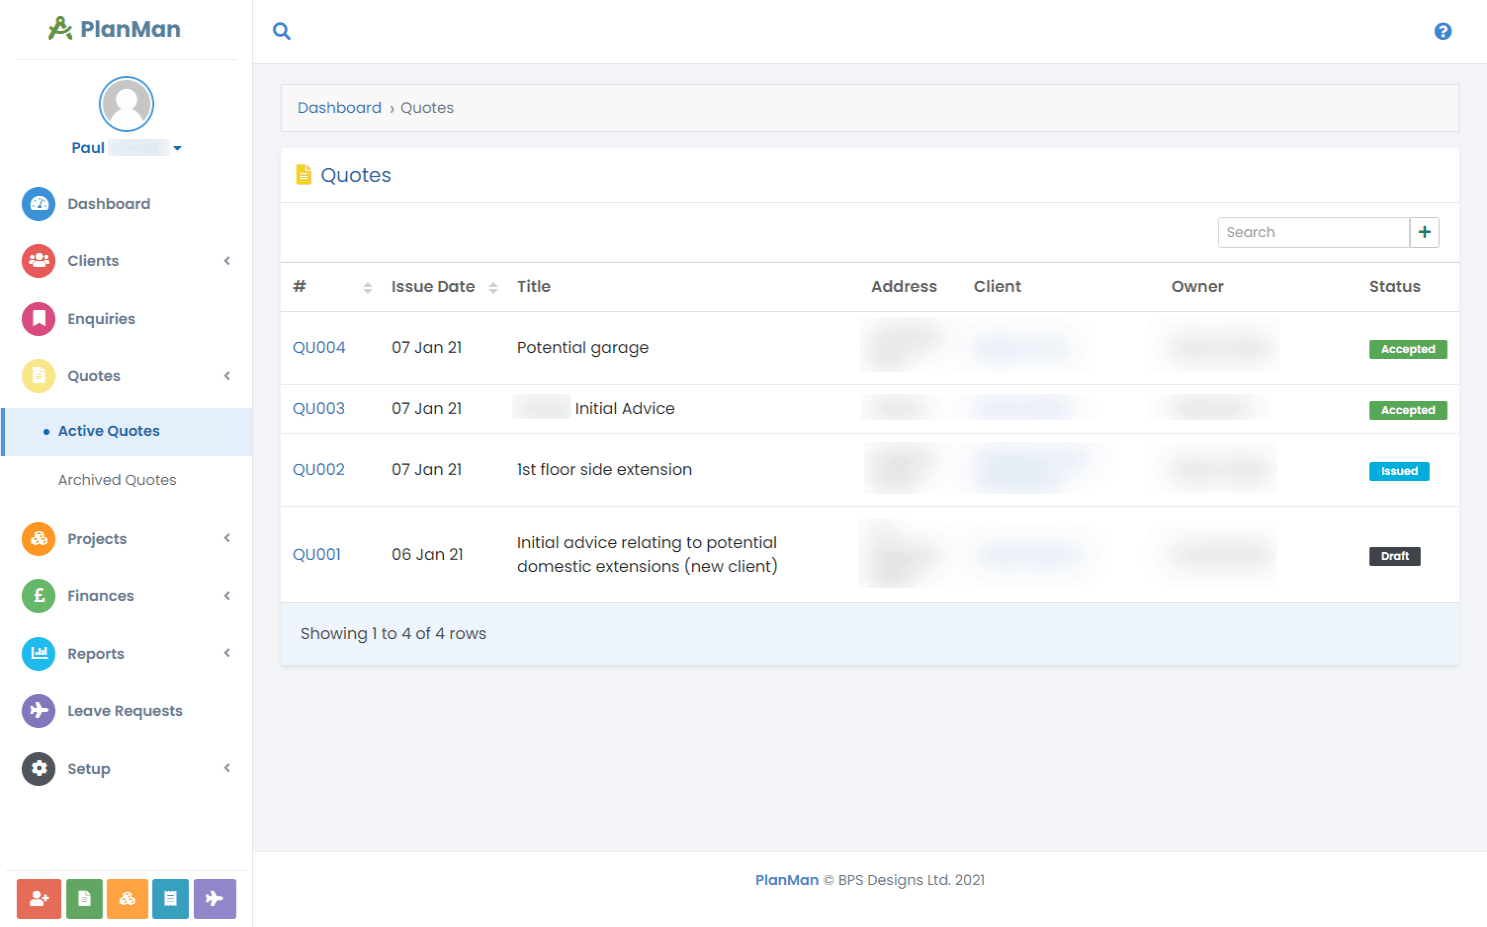Click the Dashboard gauge icon in sidebar
This screenshot has height=927, width=1487.
tap(39, 204)
